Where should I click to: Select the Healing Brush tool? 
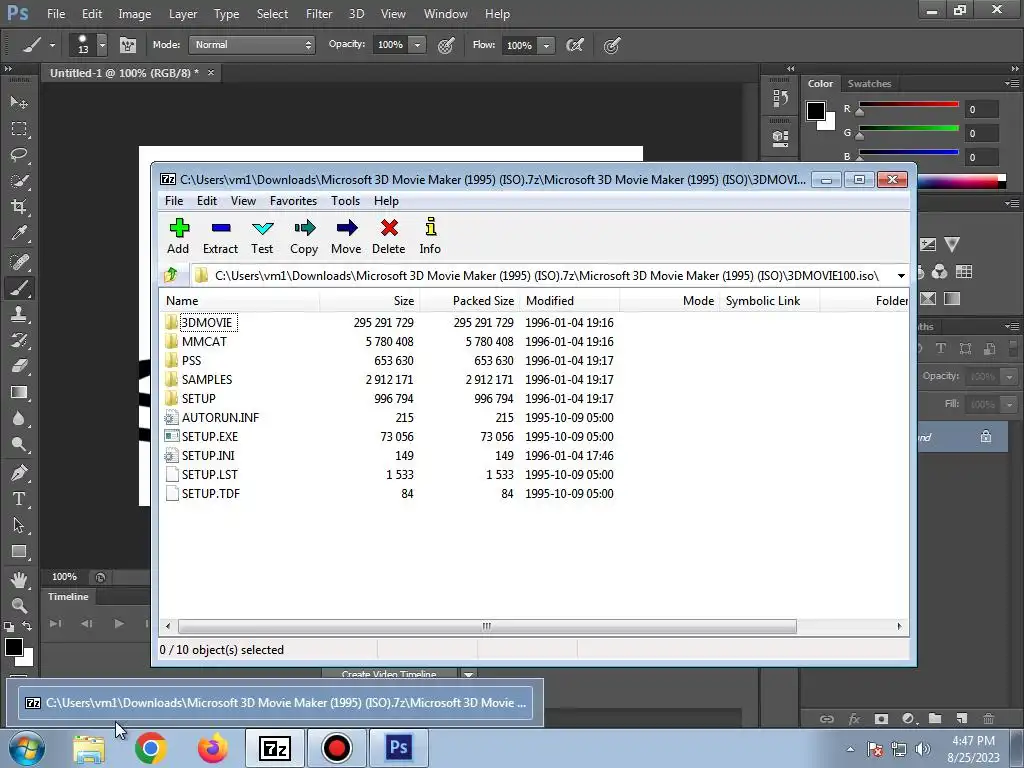(x=19, y=262)
